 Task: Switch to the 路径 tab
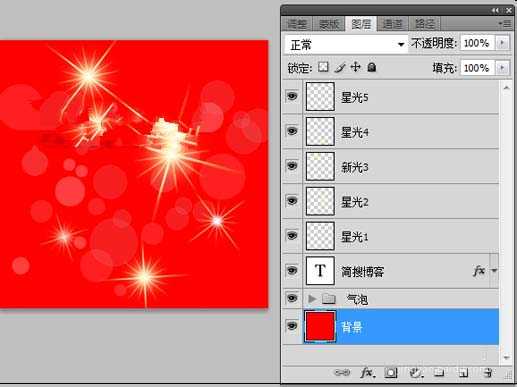point(424,24)
